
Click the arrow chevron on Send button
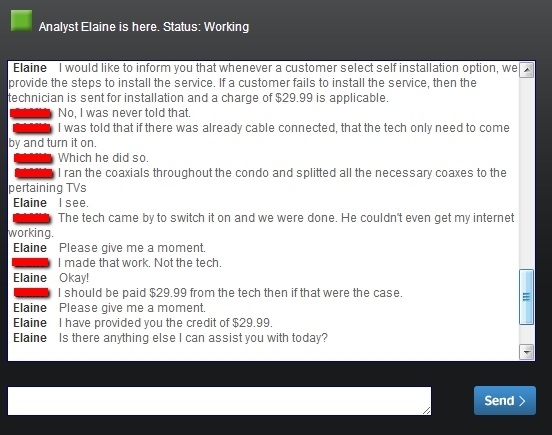point(522,401)
